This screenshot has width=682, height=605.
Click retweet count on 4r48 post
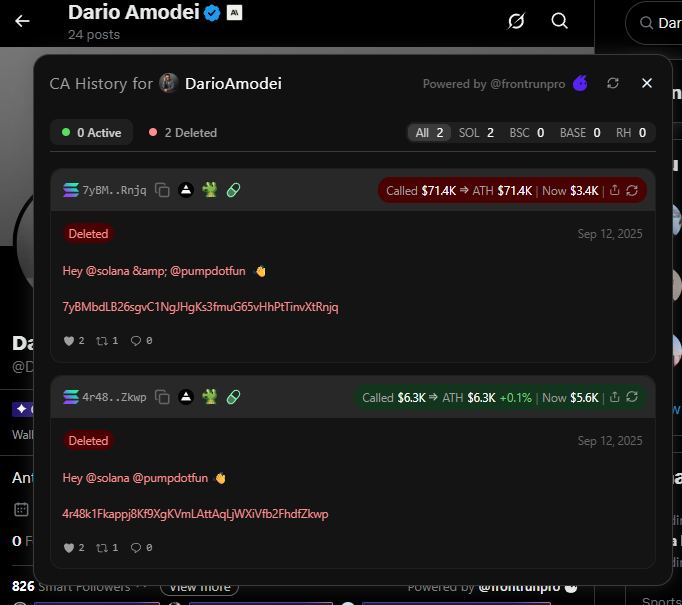pos(107,548)
